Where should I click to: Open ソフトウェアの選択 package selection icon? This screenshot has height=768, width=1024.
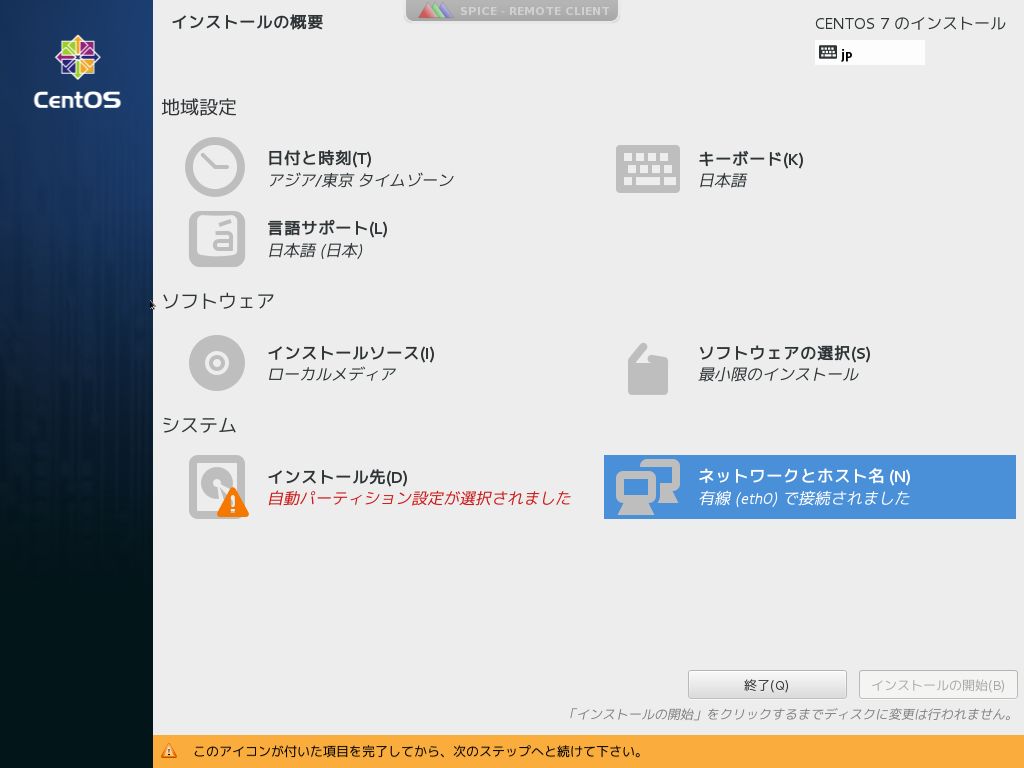647,367
